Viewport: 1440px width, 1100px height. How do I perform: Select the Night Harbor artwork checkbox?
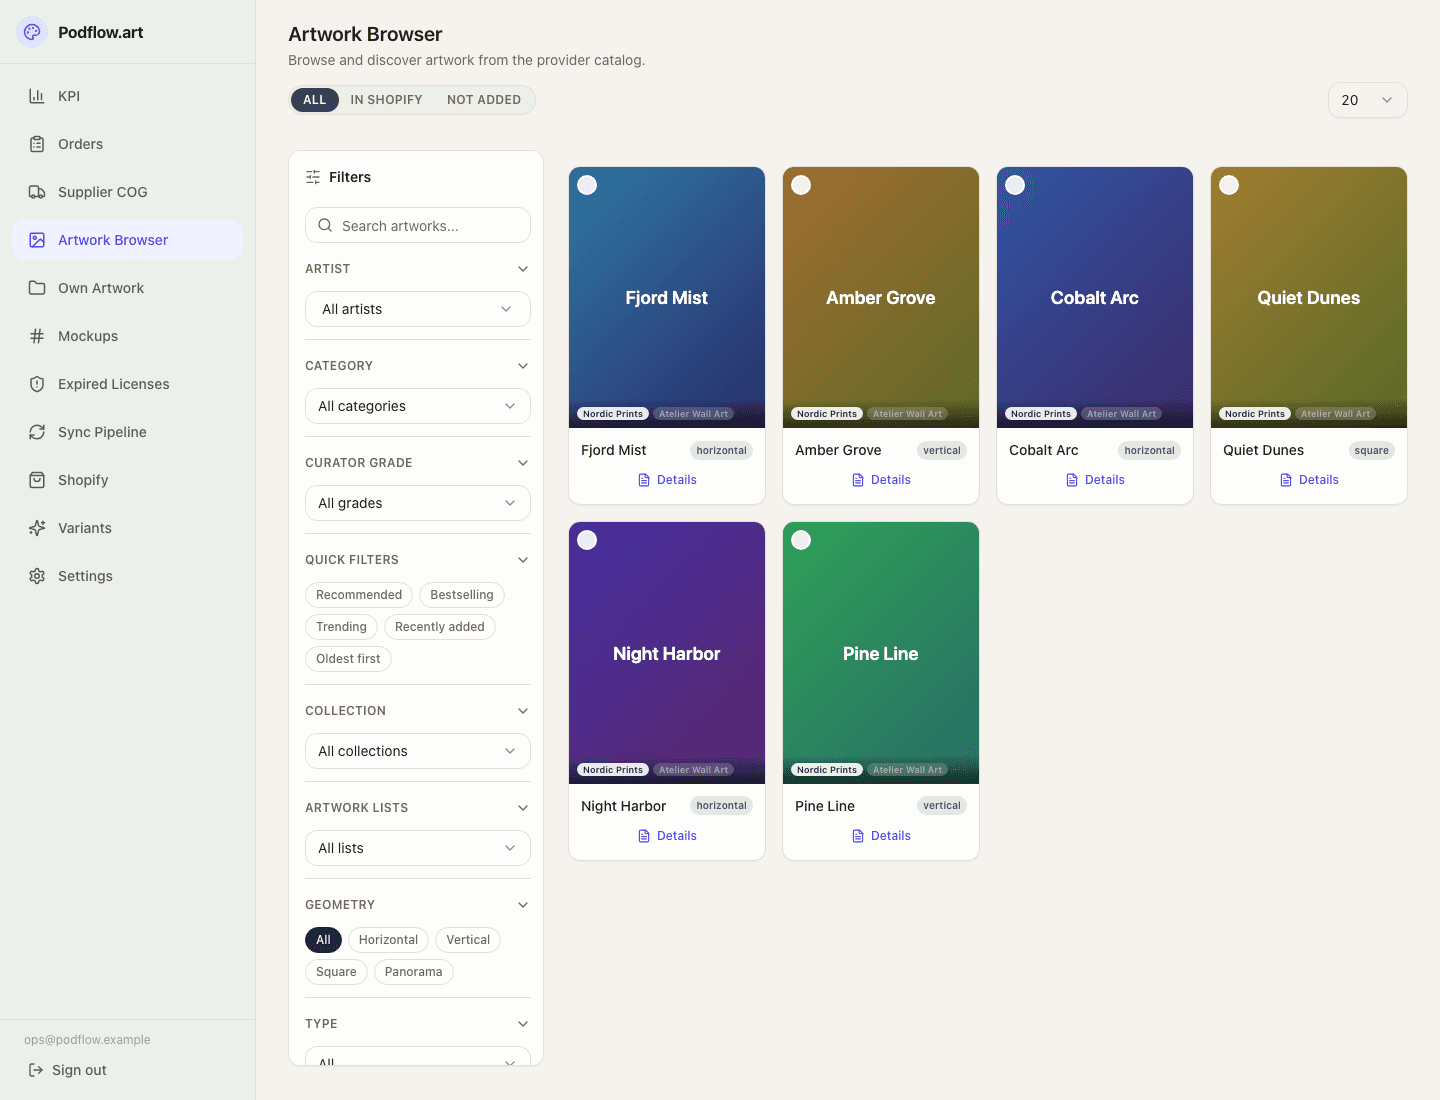[x=587, y=540]
